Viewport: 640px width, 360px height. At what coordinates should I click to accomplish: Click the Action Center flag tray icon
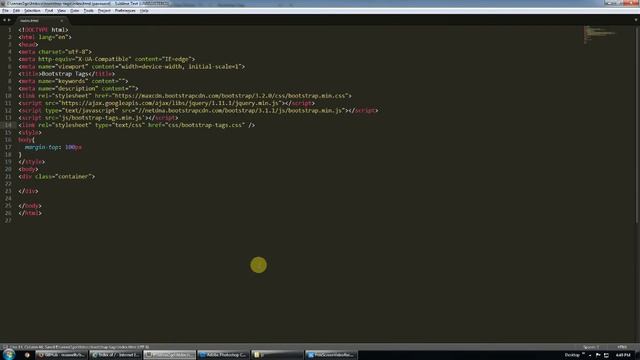(x=598, y=356)
